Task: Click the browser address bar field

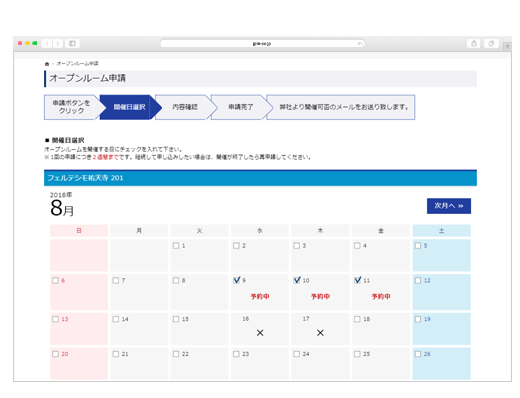Action: coord(262,44)
